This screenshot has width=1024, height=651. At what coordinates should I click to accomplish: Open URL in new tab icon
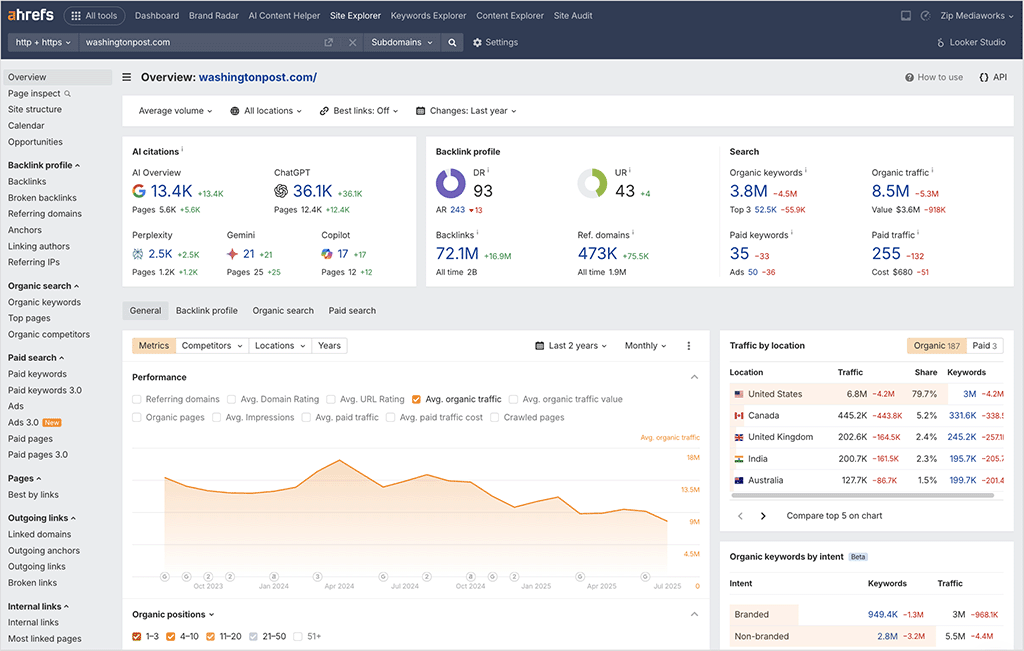328,42
